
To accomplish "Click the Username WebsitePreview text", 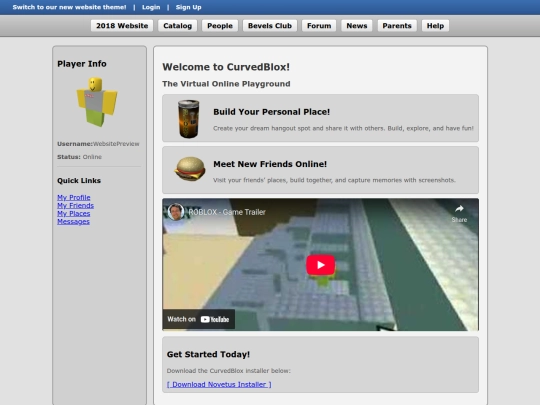I will pyautogui.click(x=98, y=144).
